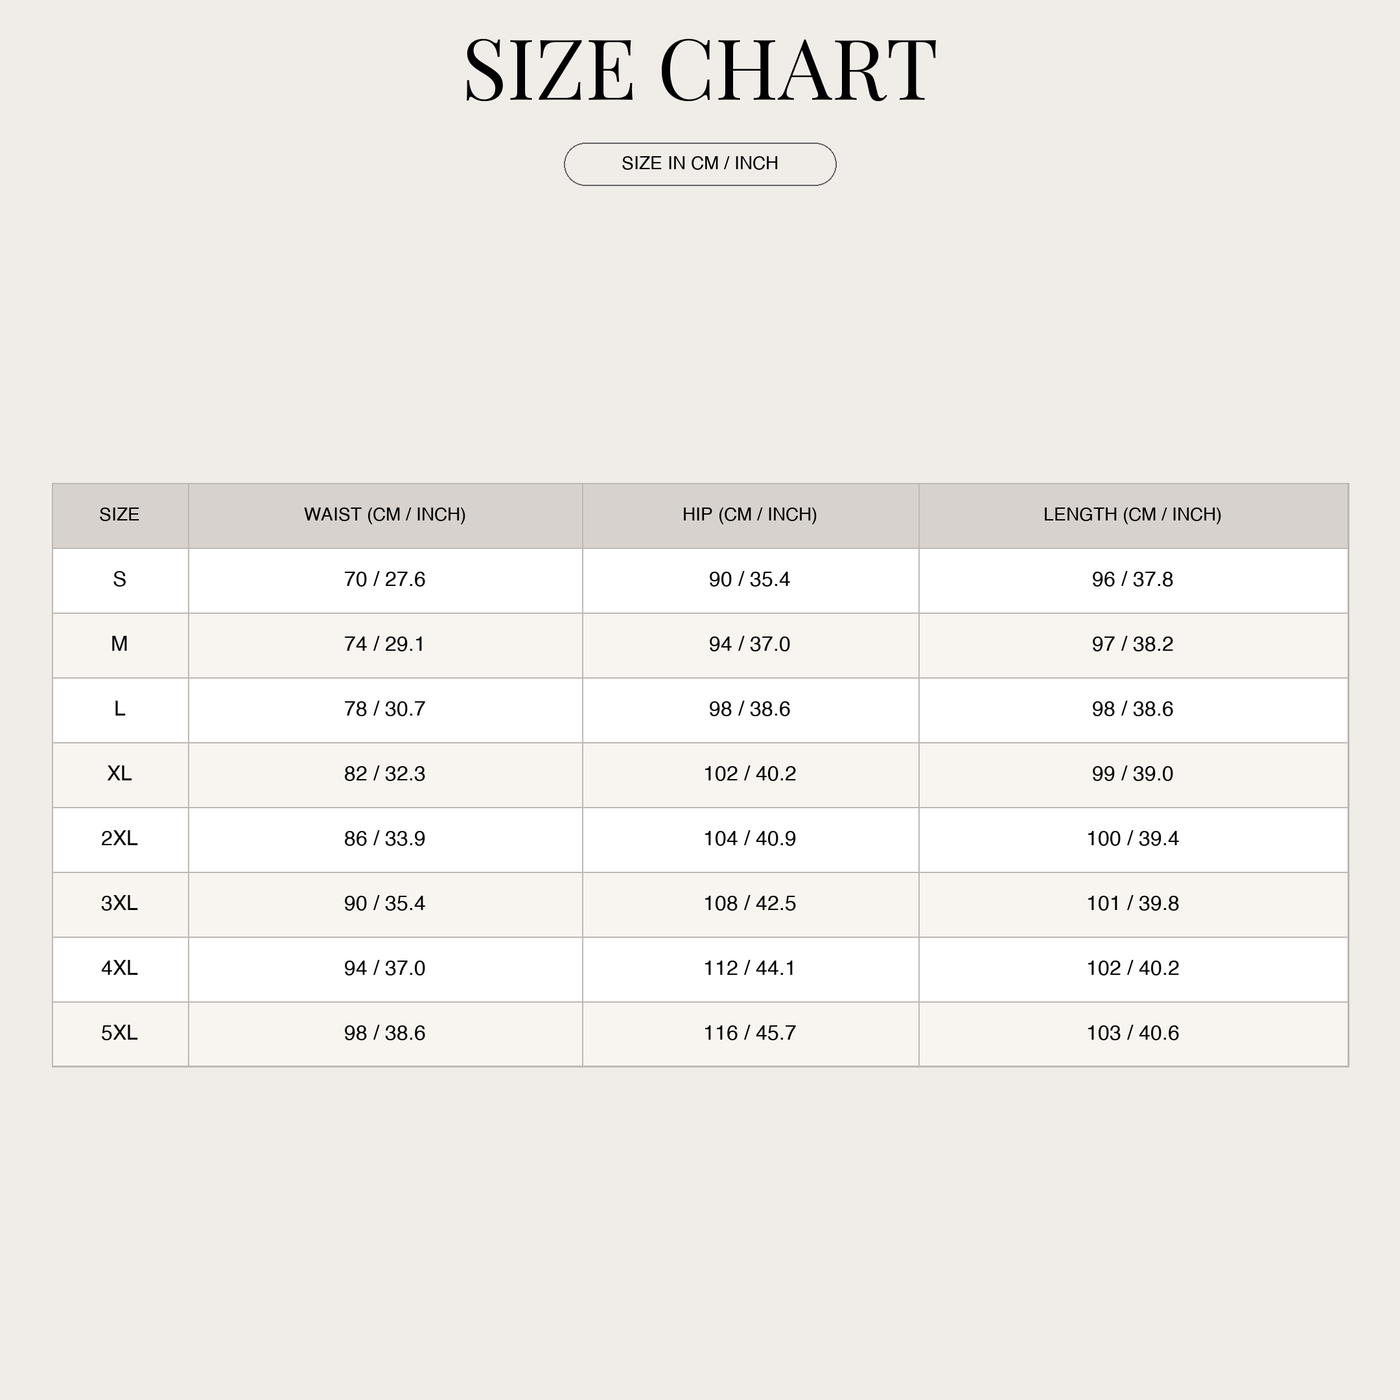The height and width of the screenshot is (1400, 1400).
Task: Click the 4XL size row label
Action: (120, 970)
